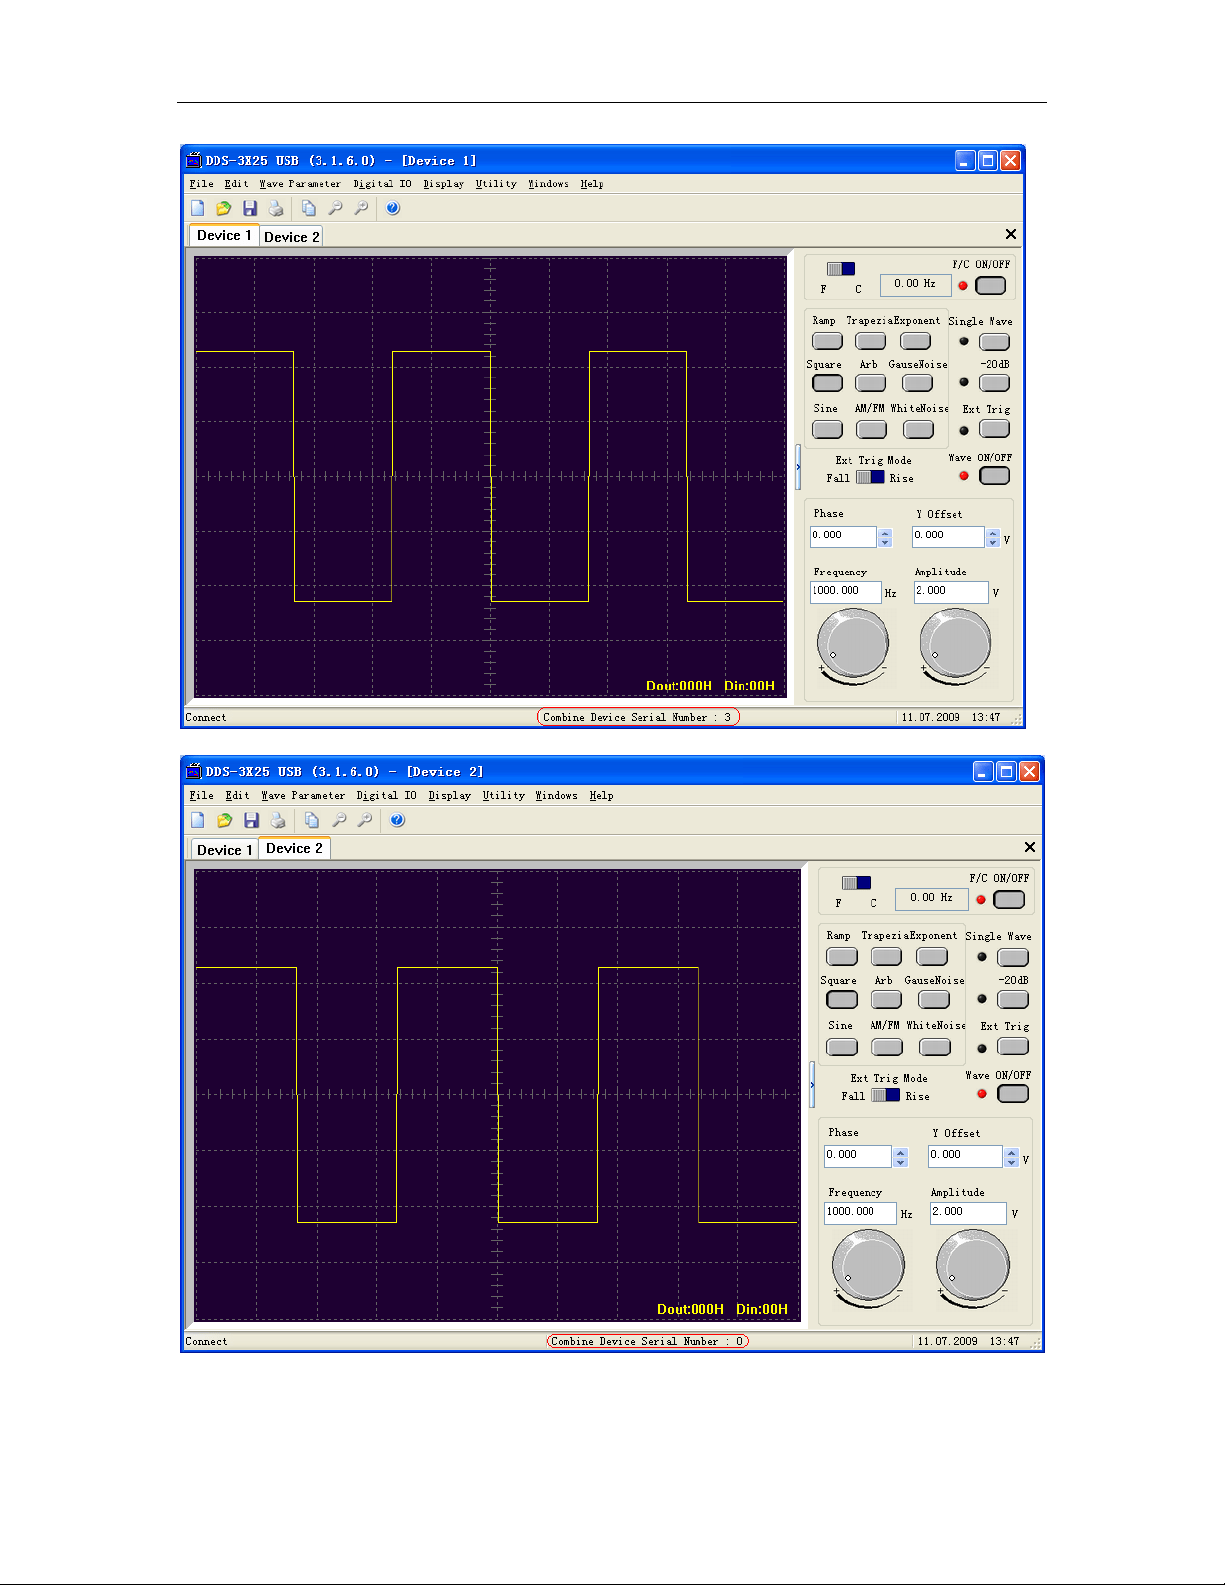Click Phase spinner arrows in Device 2 window
The height and width of the screenshot is (1585, 1225).
tap(901, 1157)
